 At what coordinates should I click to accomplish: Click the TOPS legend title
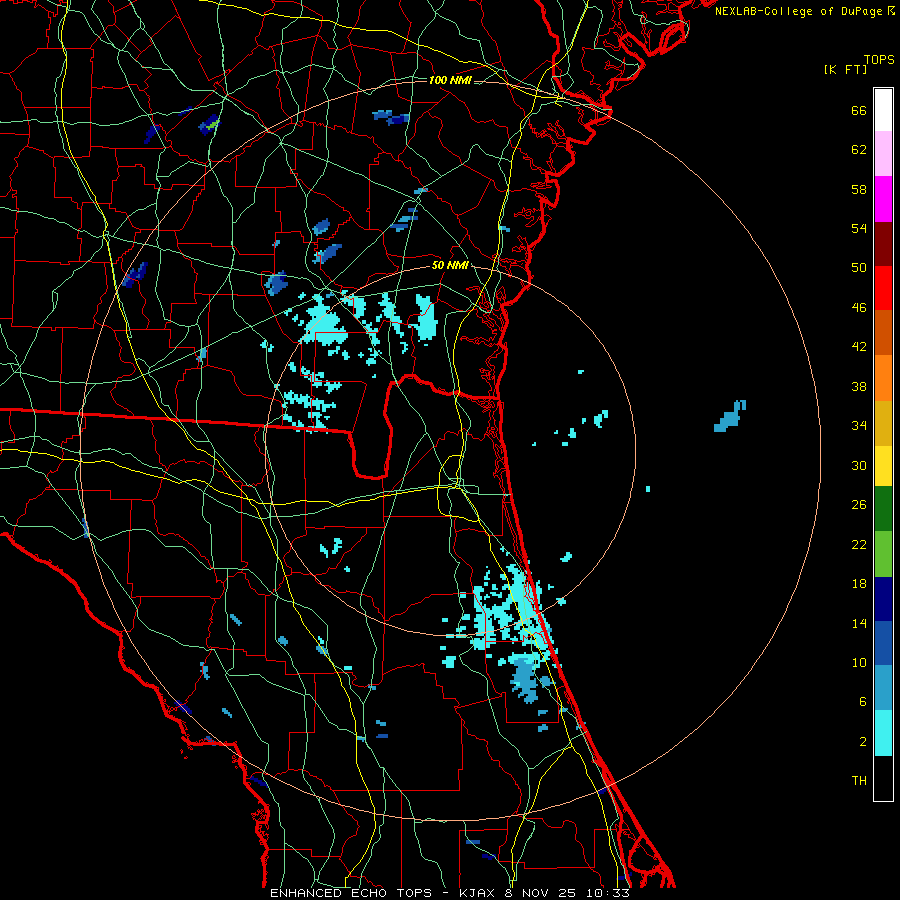pos(879,60)
